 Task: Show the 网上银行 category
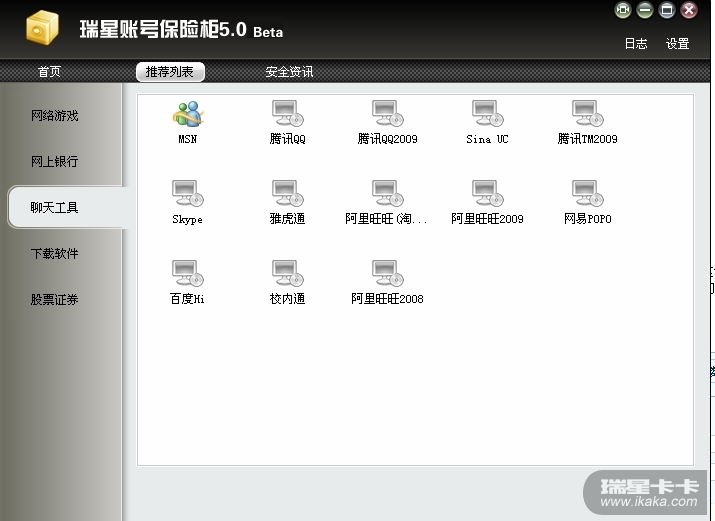pyautogui.click(x=55, y=161)
